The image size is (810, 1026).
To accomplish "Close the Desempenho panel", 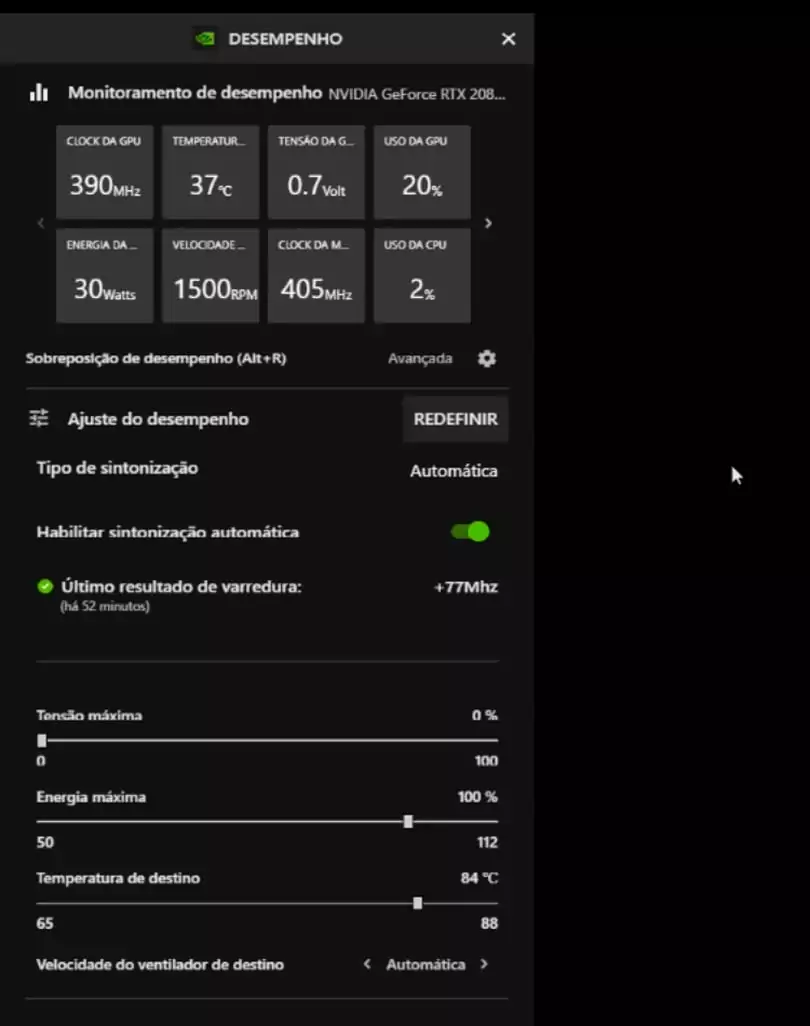I will (508, 39).
